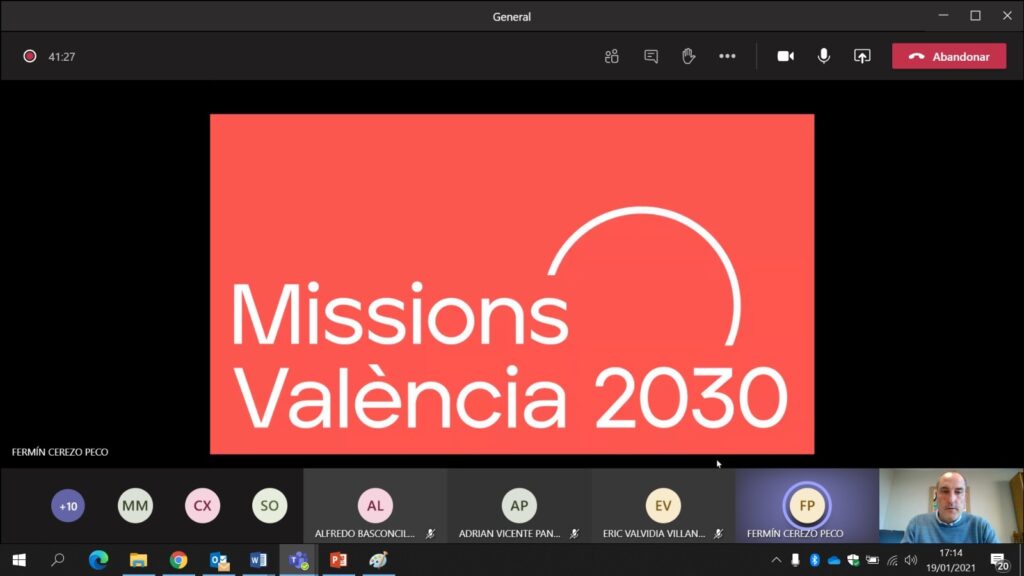Open Bluetooth settings from the system tray
Viewport: 1024px width, 576px height.
click(814, 560)
